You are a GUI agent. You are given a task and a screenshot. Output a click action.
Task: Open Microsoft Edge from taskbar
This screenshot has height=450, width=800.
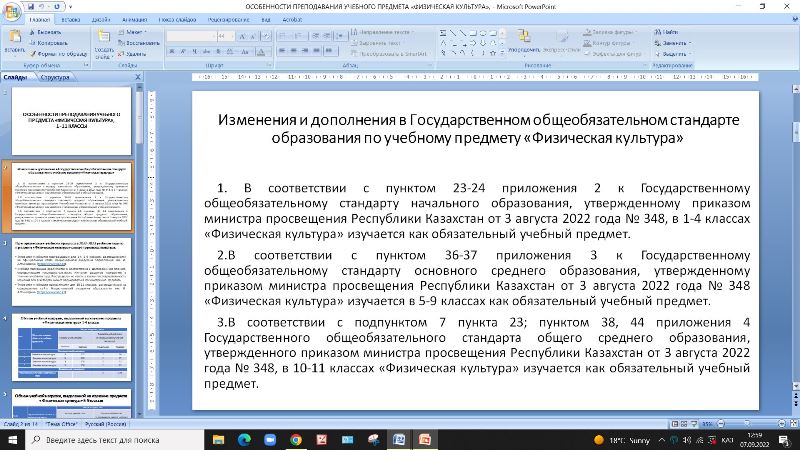pyautogui.click(x=244, y=439)
